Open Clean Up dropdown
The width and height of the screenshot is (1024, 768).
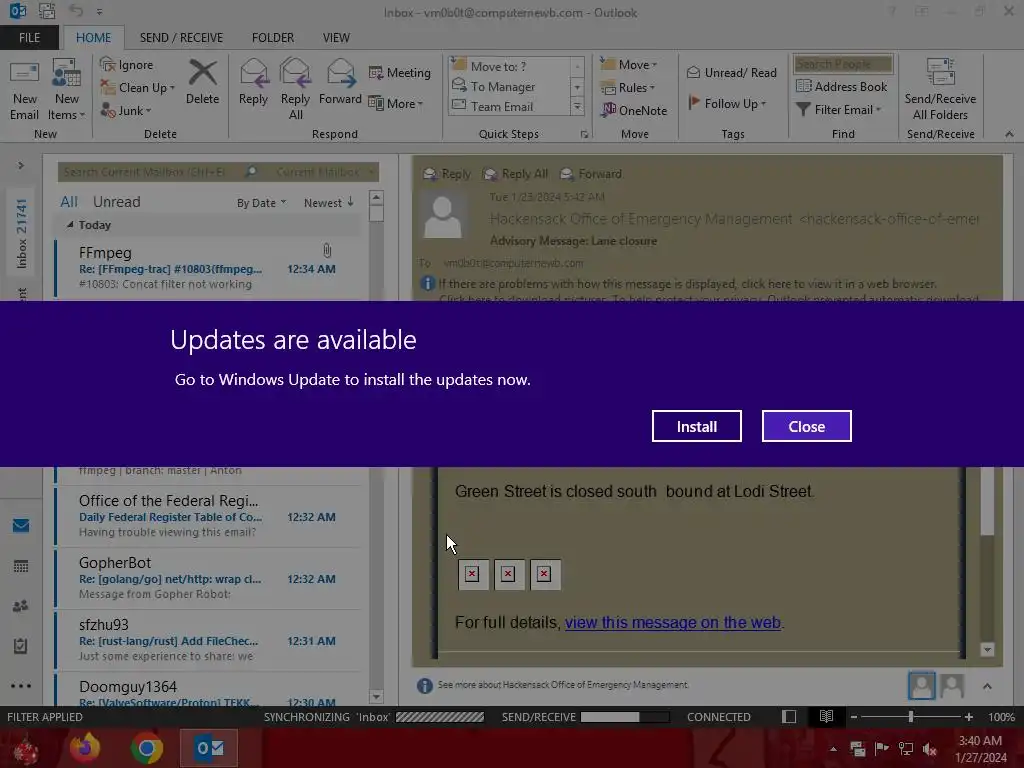pyautogui.click(x=138, y=88)
